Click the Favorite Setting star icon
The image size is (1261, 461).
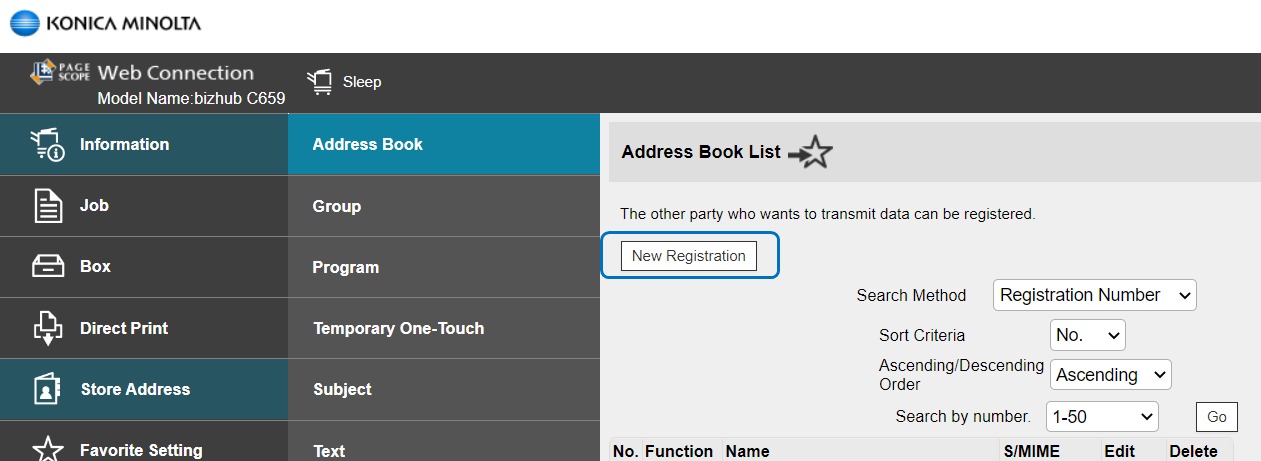coord(48,449)
